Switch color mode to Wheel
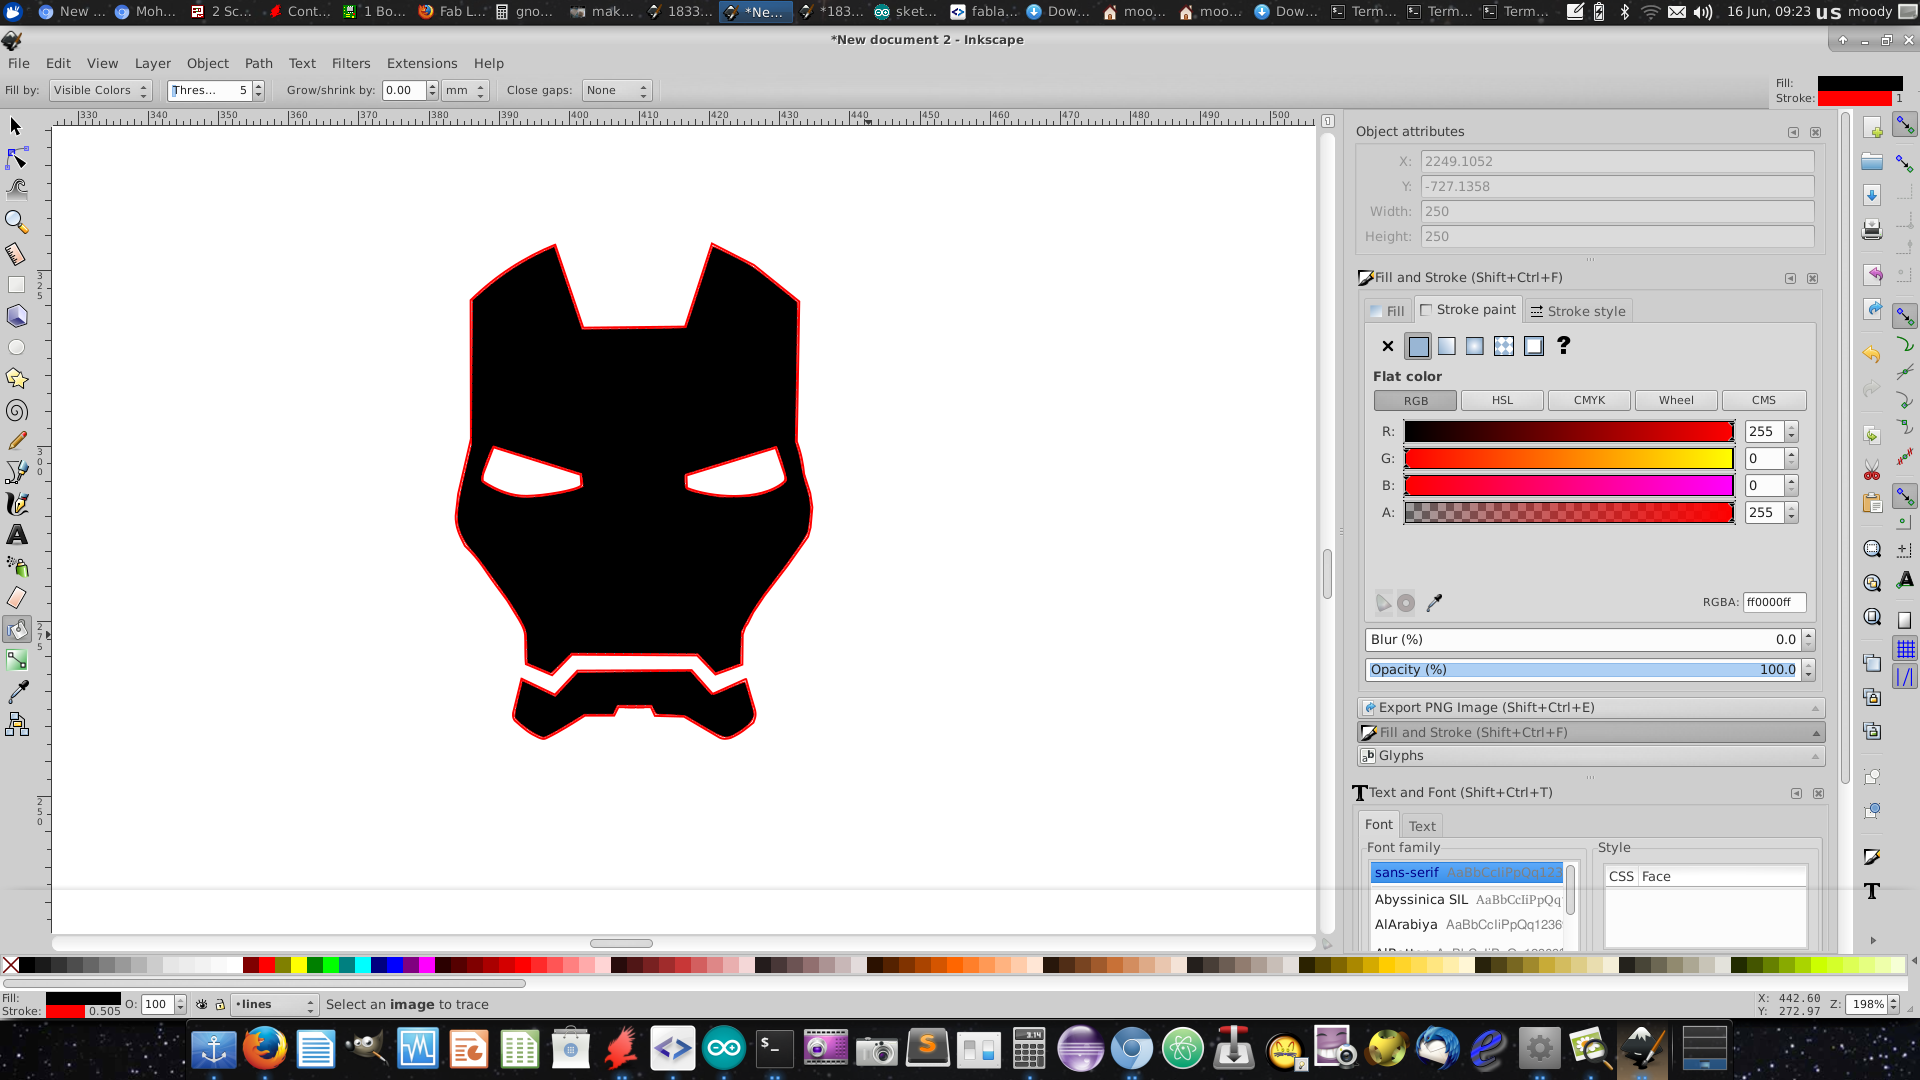Viewport: 1920px width, 1080px height. pyautogui.click(x=1676, y=401)
